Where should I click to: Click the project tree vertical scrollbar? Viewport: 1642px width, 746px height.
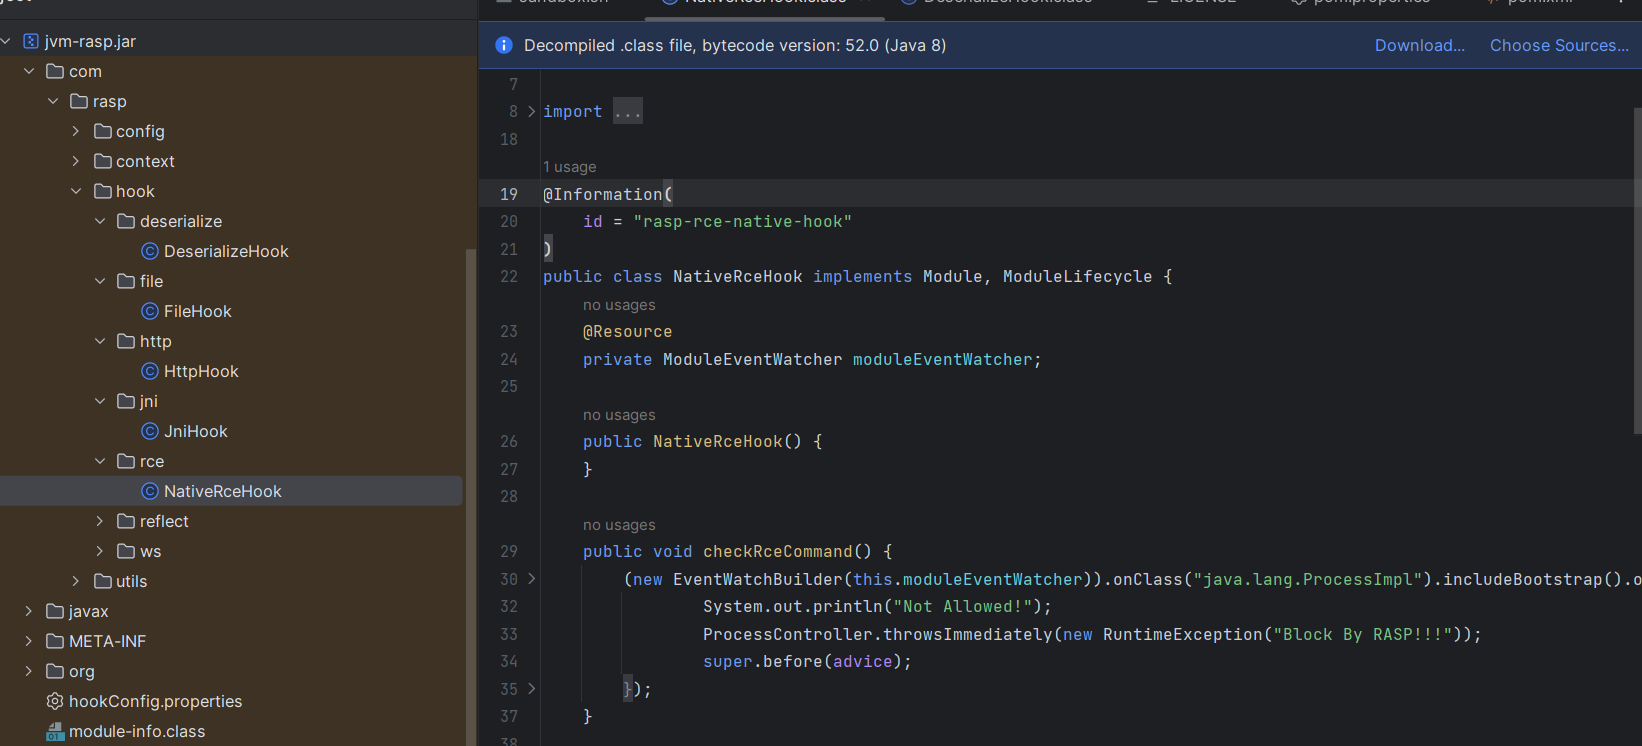click(x=471, y=496)
